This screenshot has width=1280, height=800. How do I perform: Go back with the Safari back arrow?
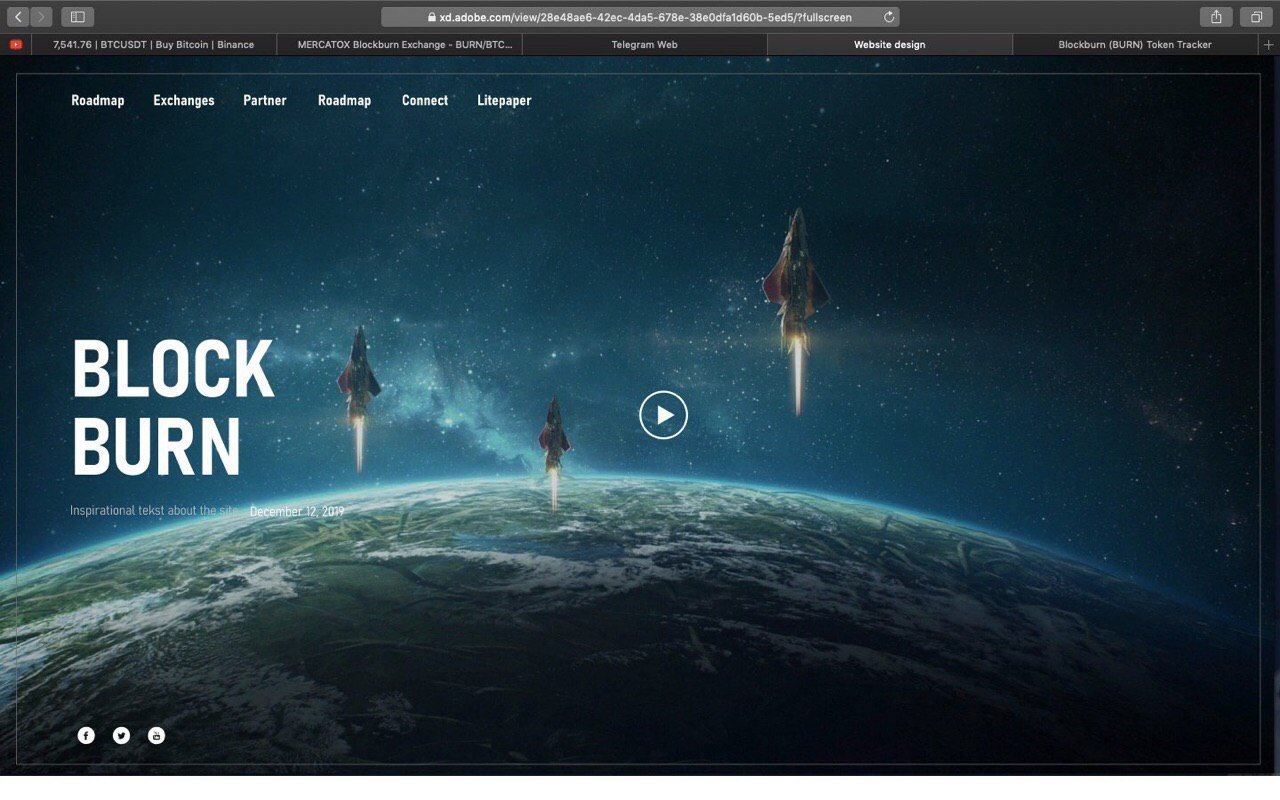click(18, 17)
